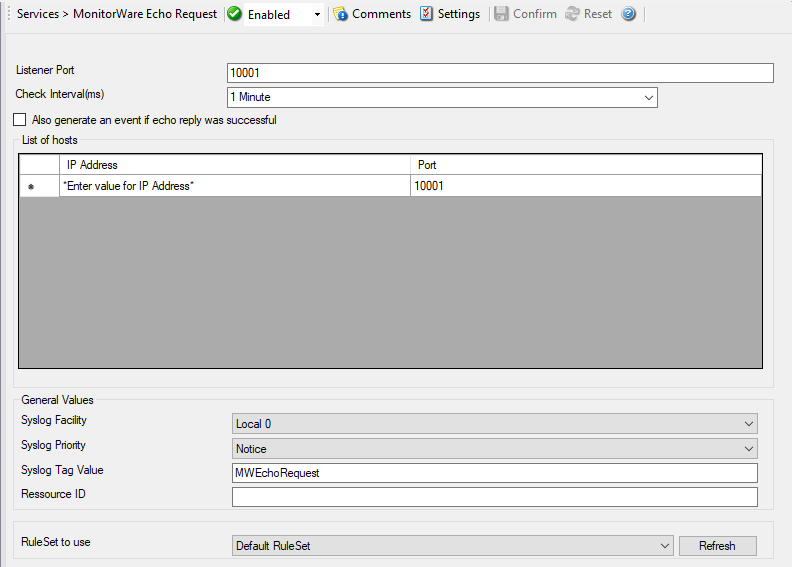Click the Reset refresh arrows icon
792x567 pixels.
click(573, 14)
